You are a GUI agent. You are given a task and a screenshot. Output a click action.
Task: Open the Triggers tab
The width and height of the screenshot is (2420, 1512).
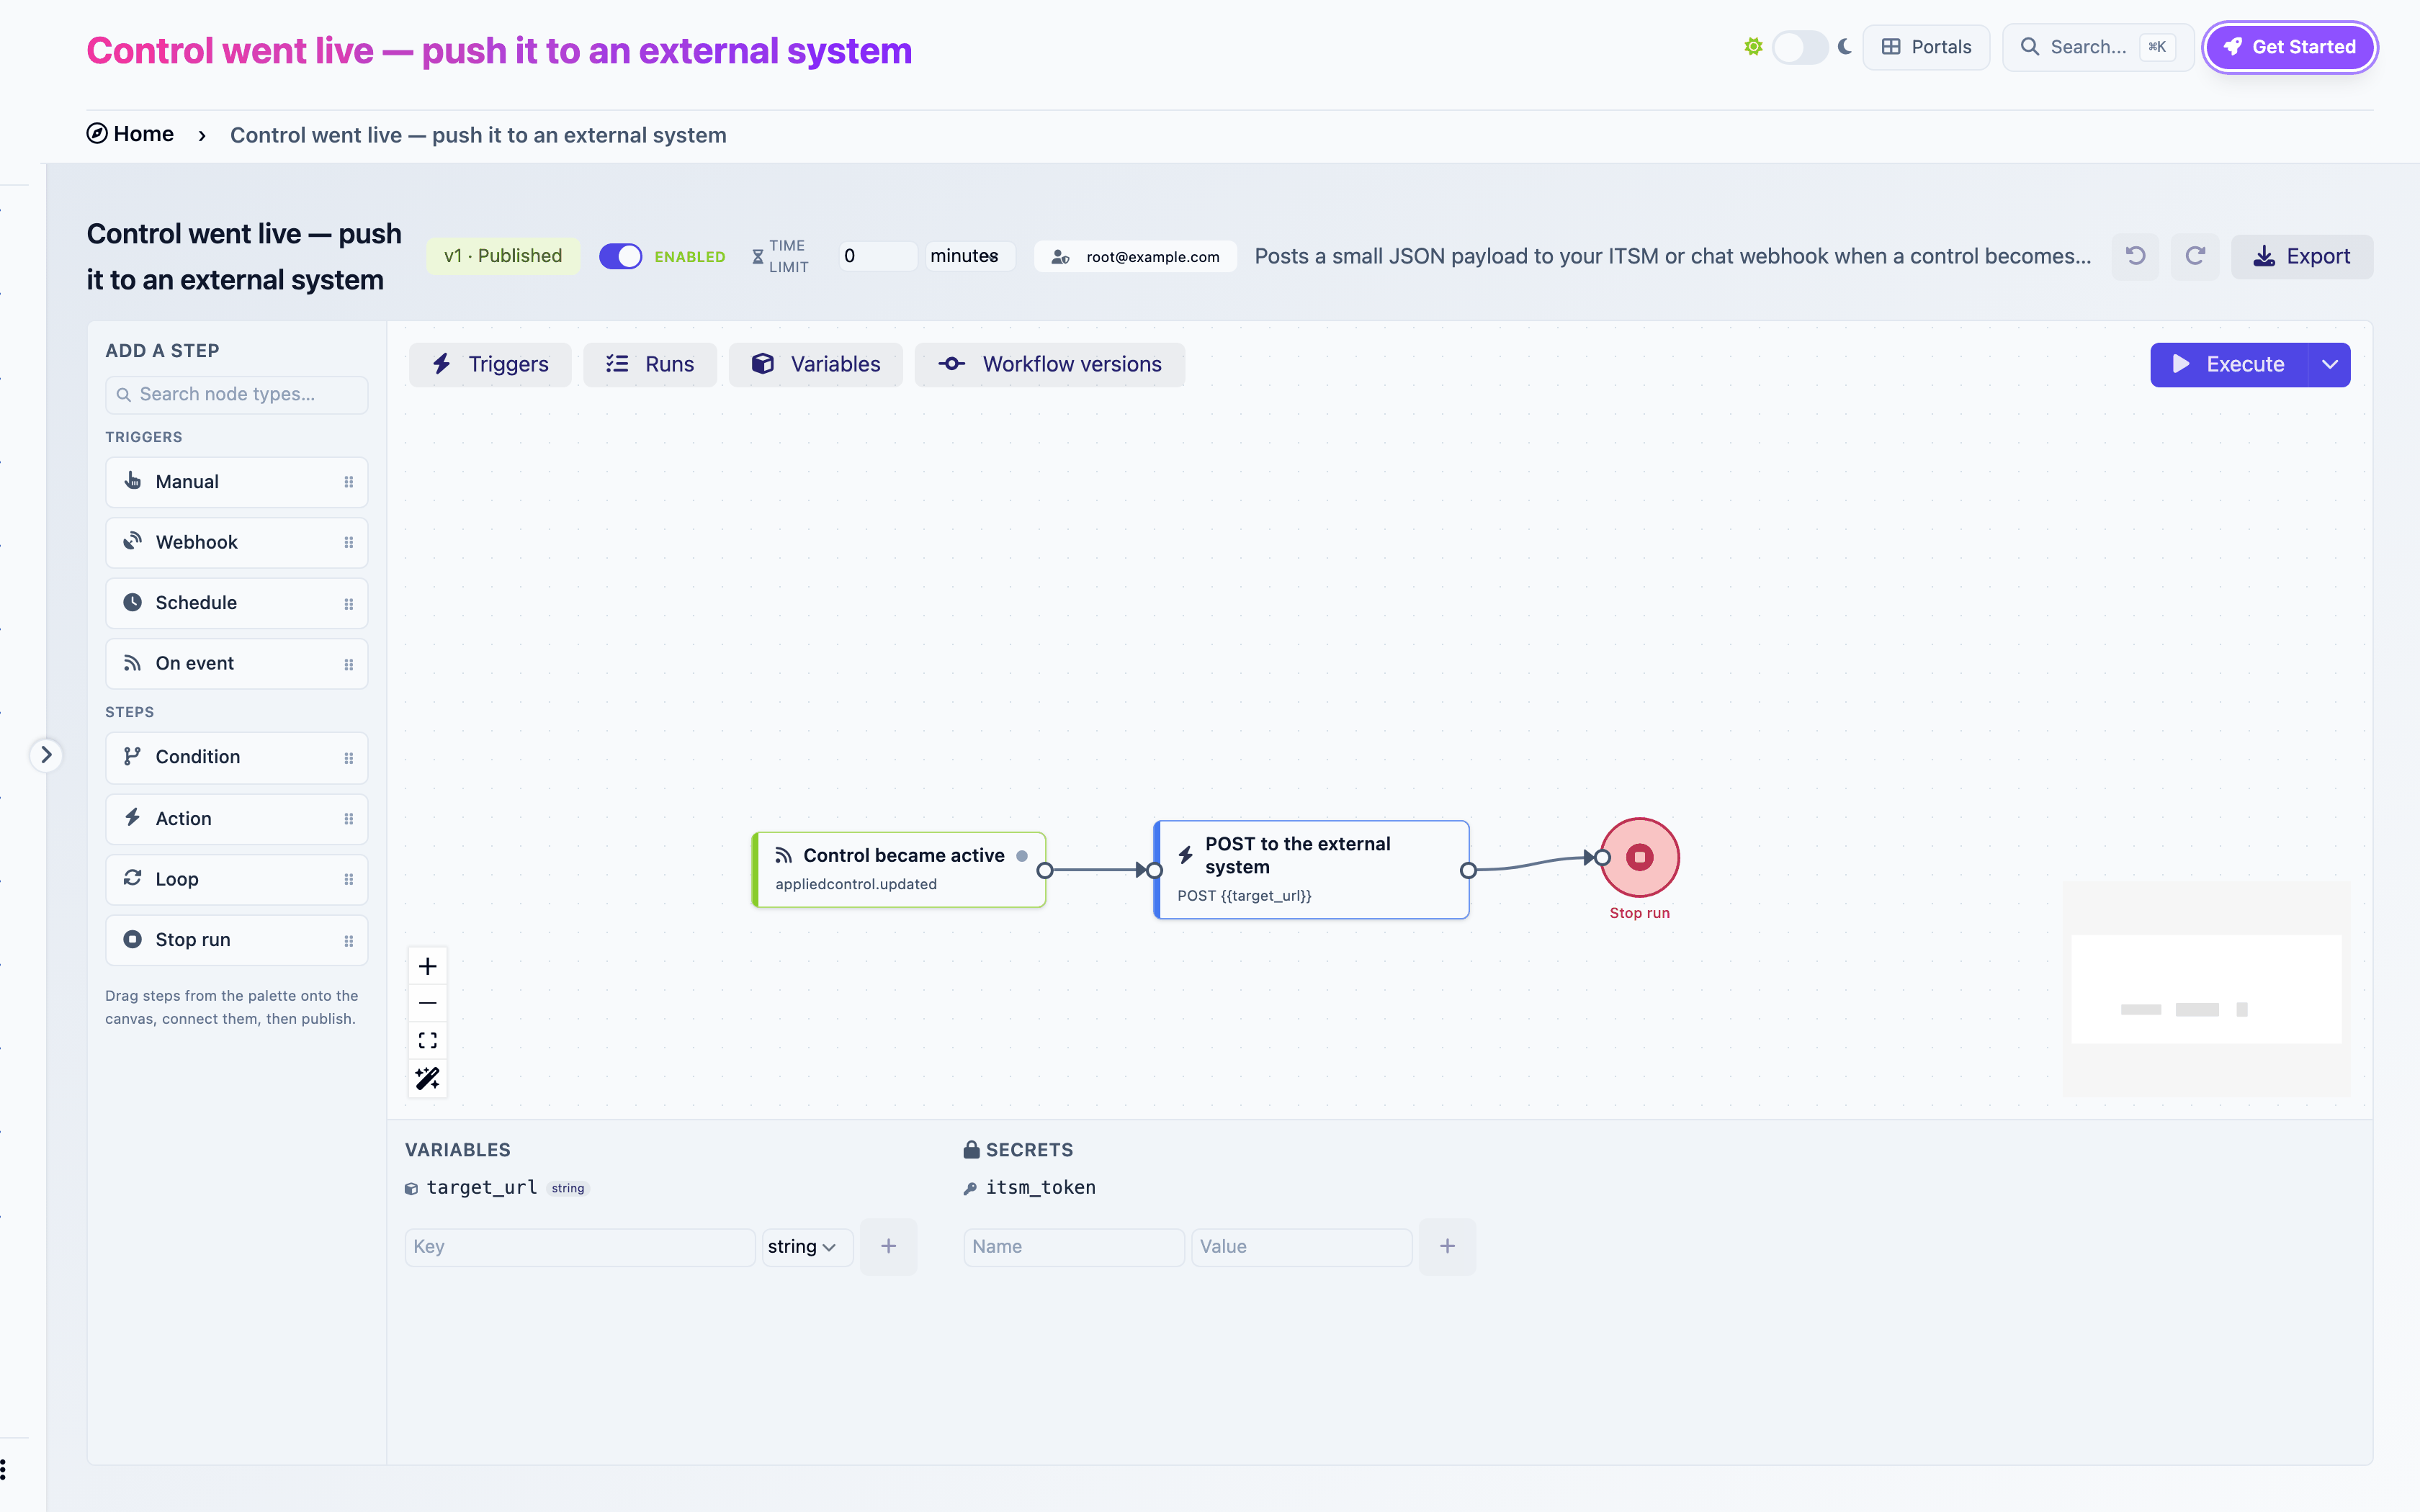click(x=490, y=365)
